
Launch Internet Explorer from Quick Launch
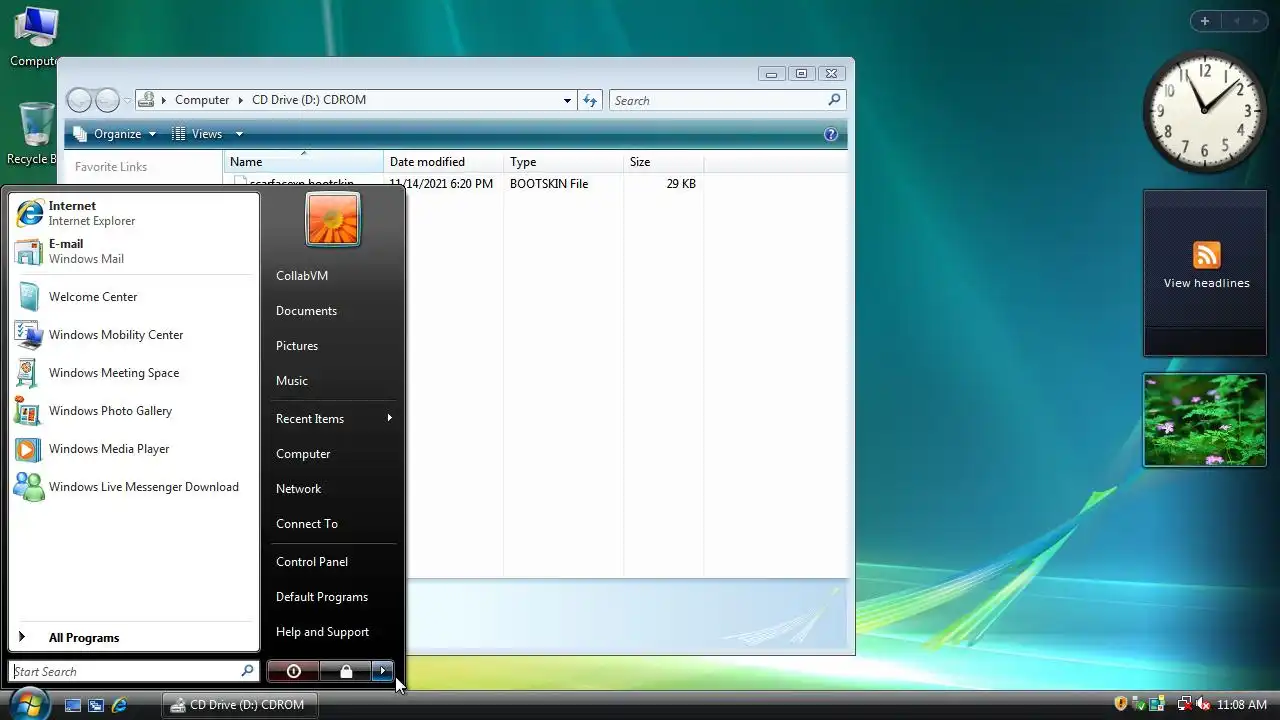tap(119, 705)
